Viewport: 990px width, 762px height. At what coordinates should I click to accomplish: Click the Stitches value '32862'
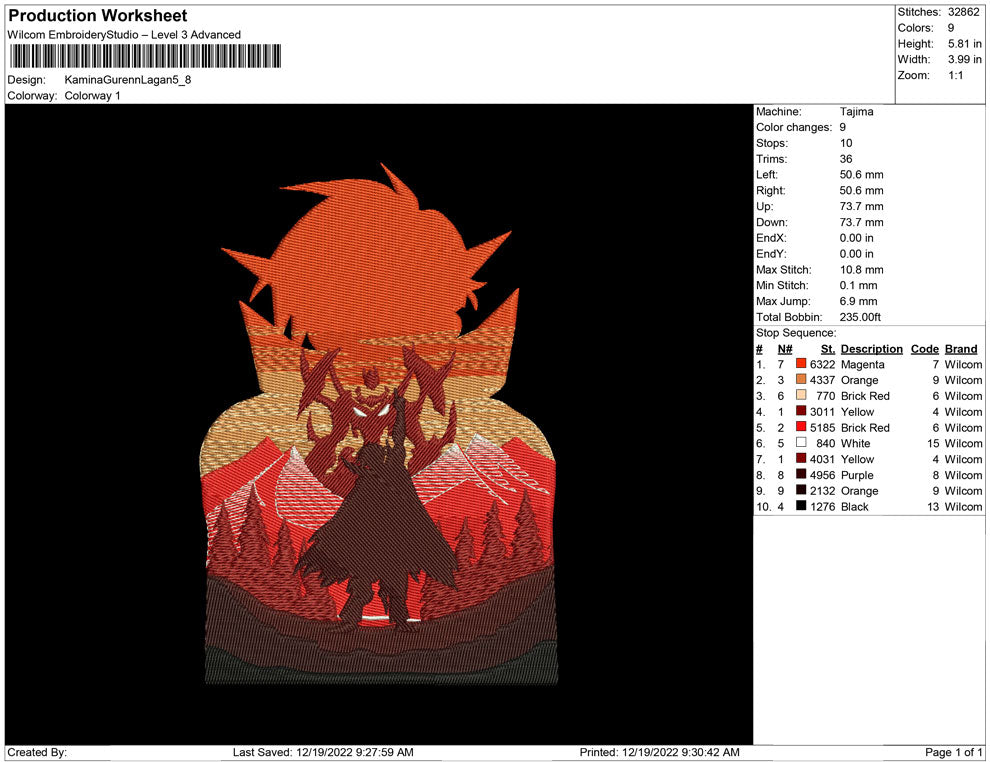click(x=963, y=12)
